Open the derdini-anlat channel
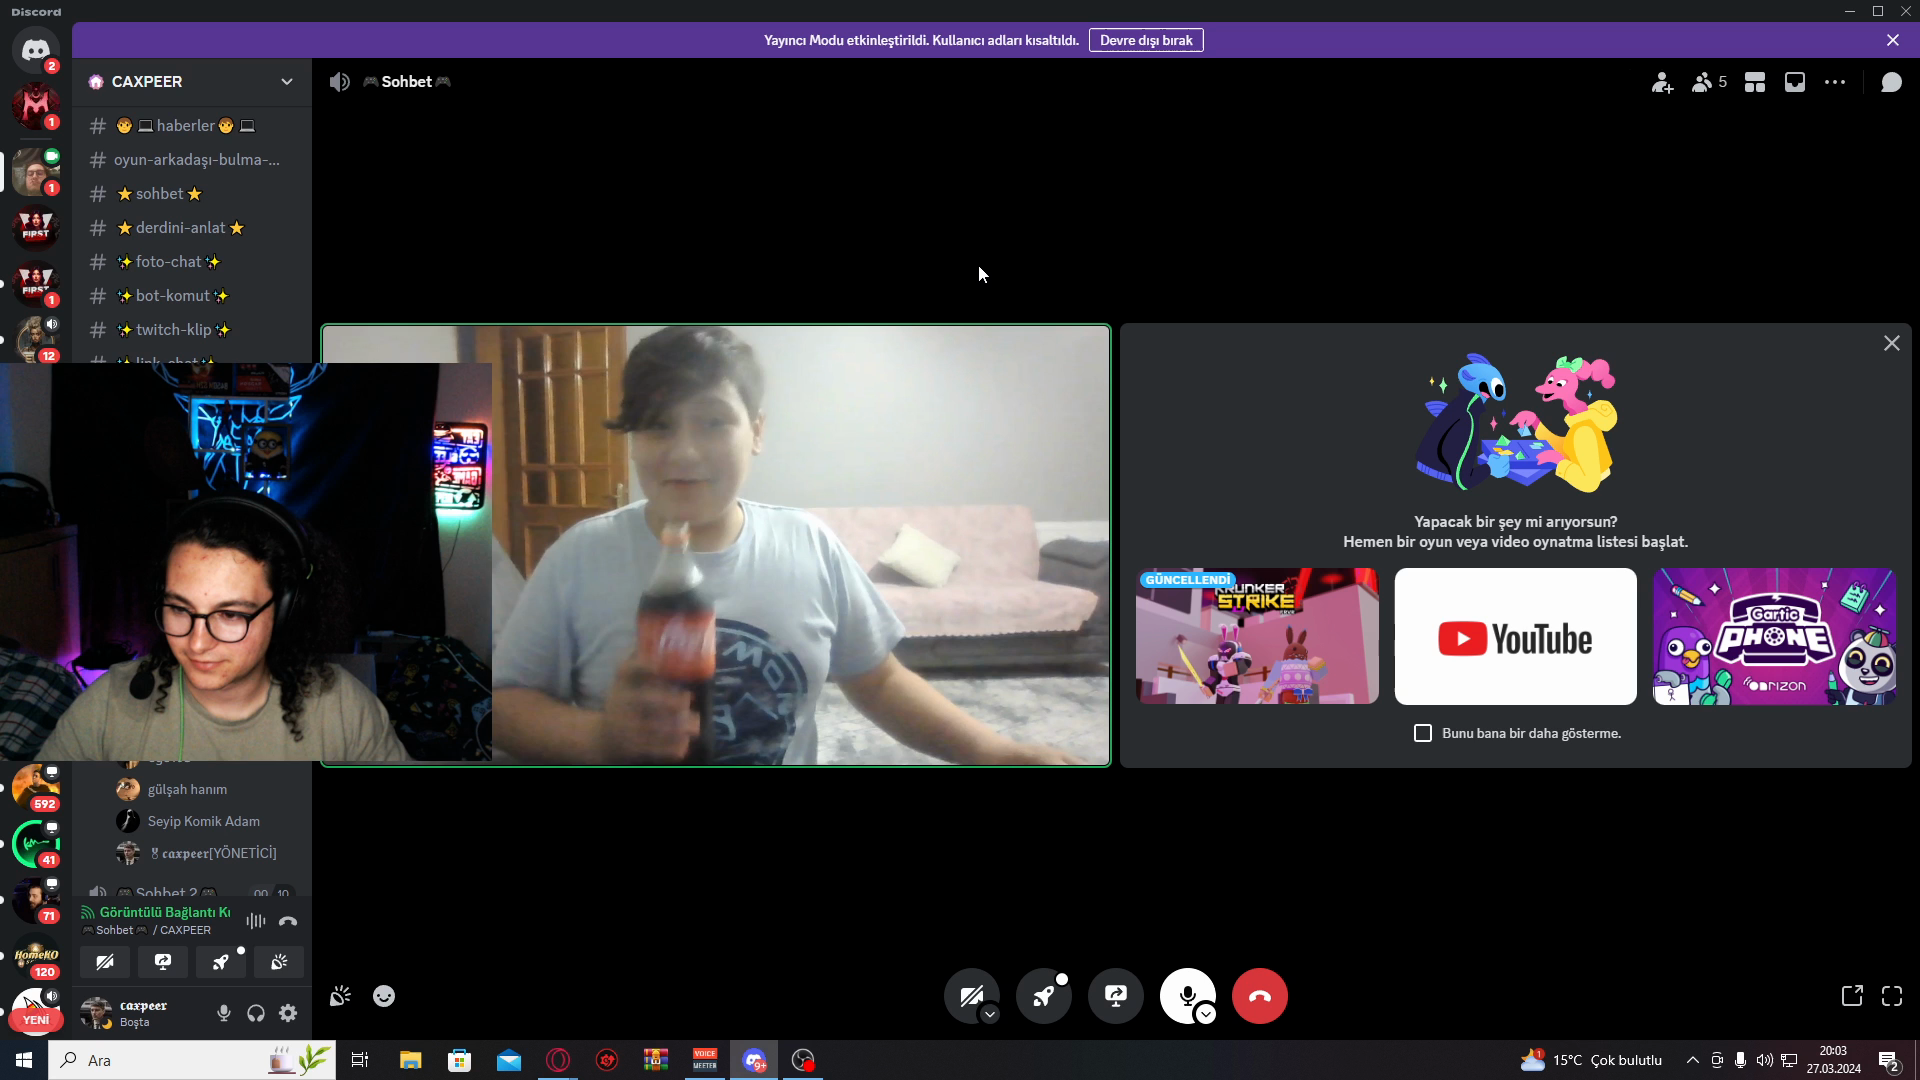The height and width of the screenshot is (1080, 1920). (x=192, y=228)
